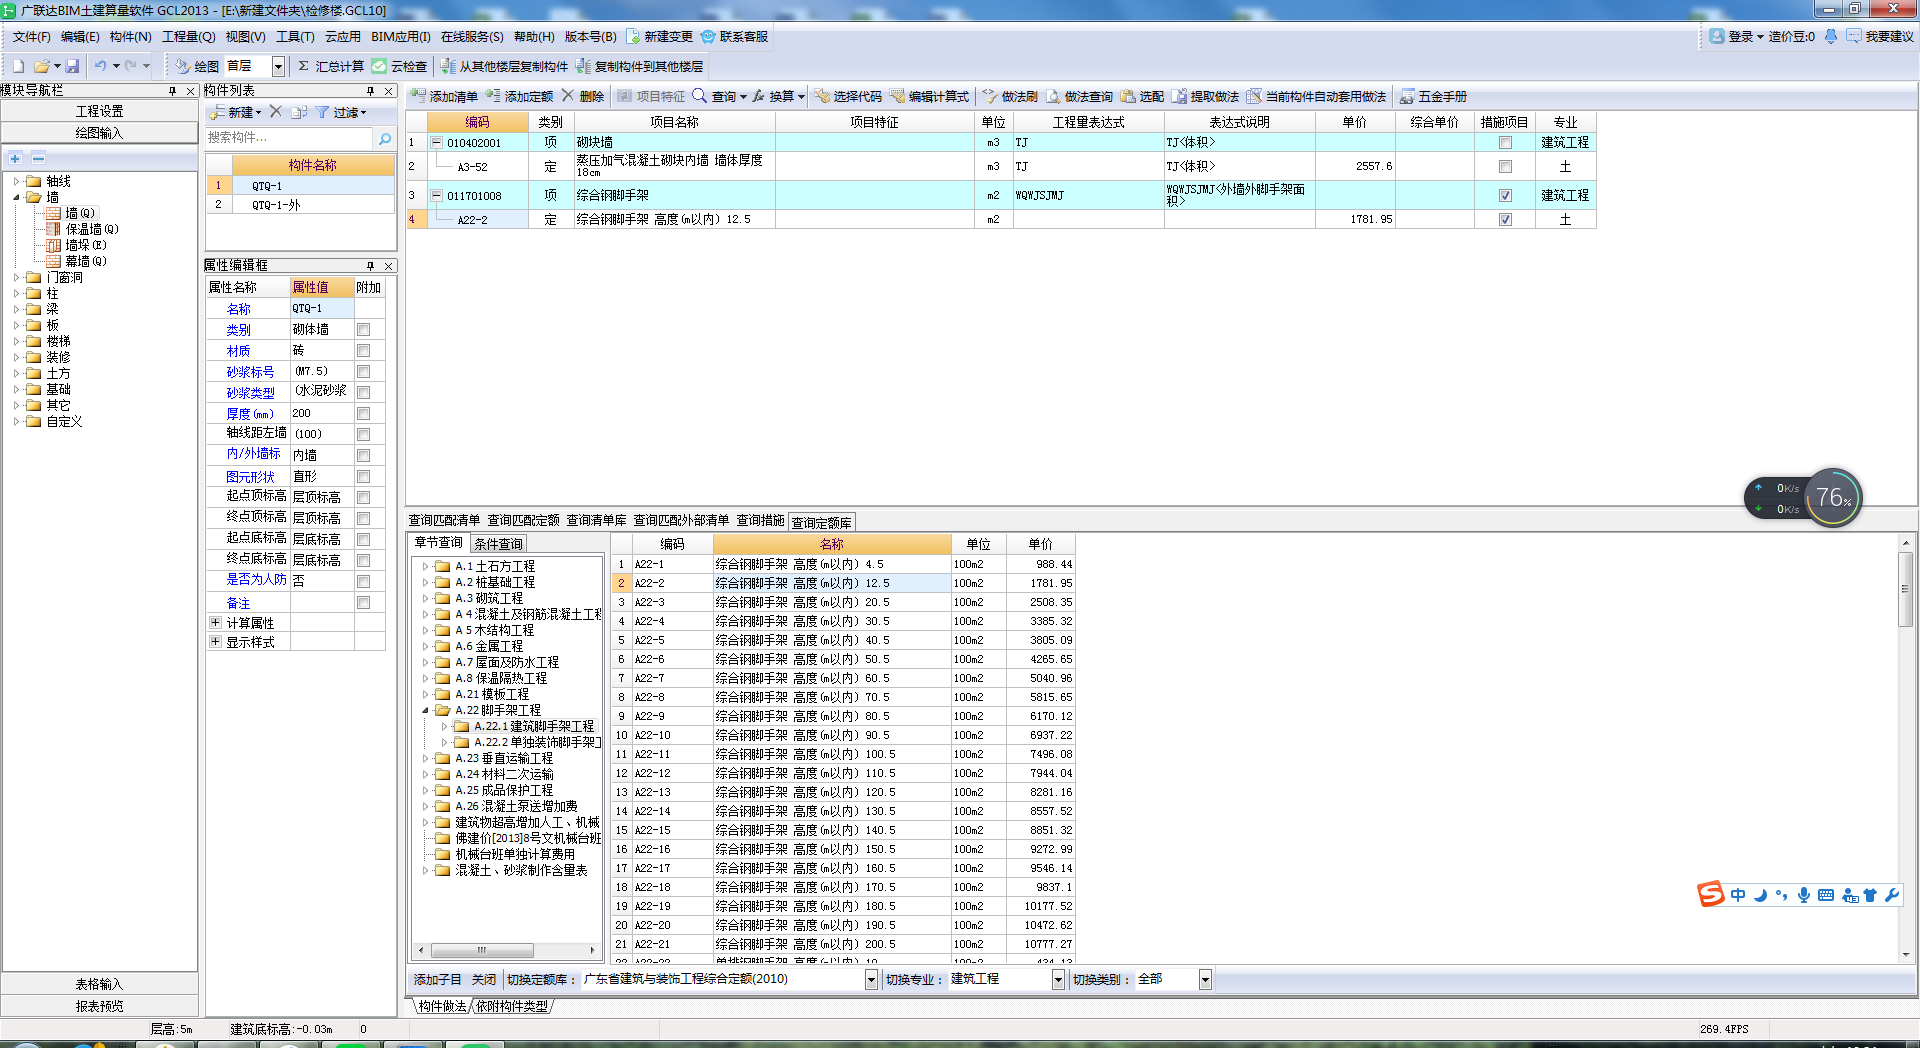Toggle the 附加 checkbox for 厚度(mm)

364,413
